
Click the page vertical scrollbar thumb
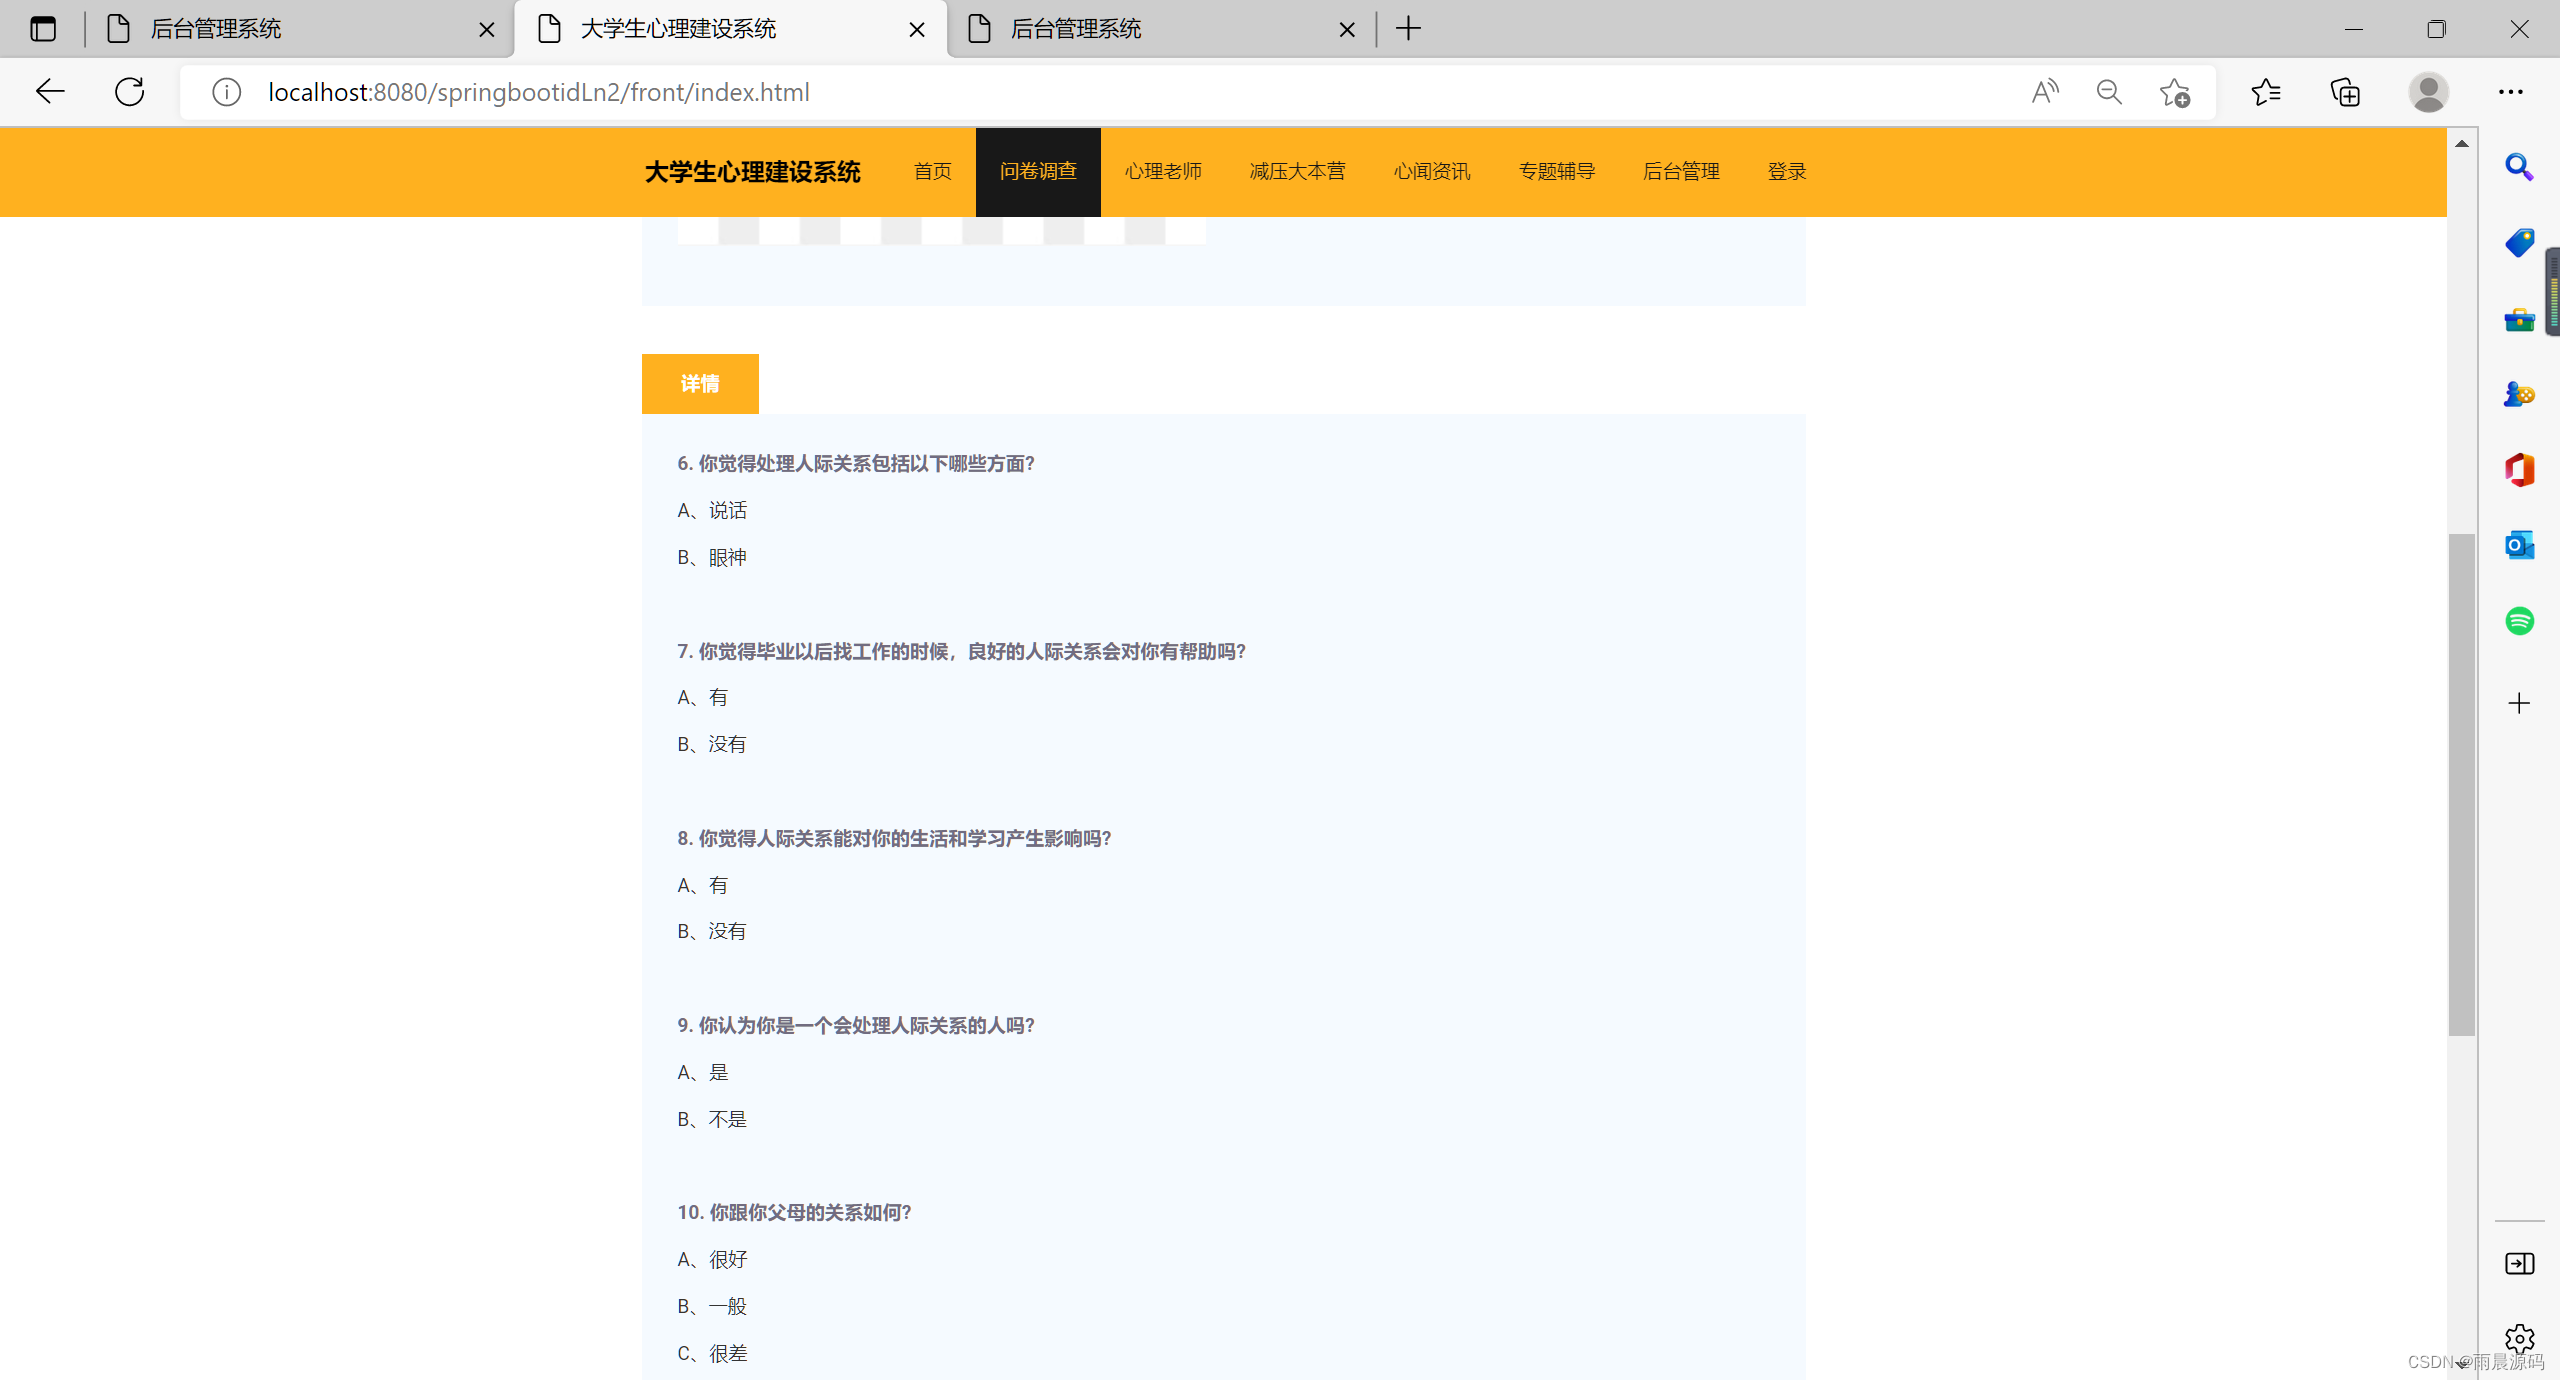tap(2461, 785)
